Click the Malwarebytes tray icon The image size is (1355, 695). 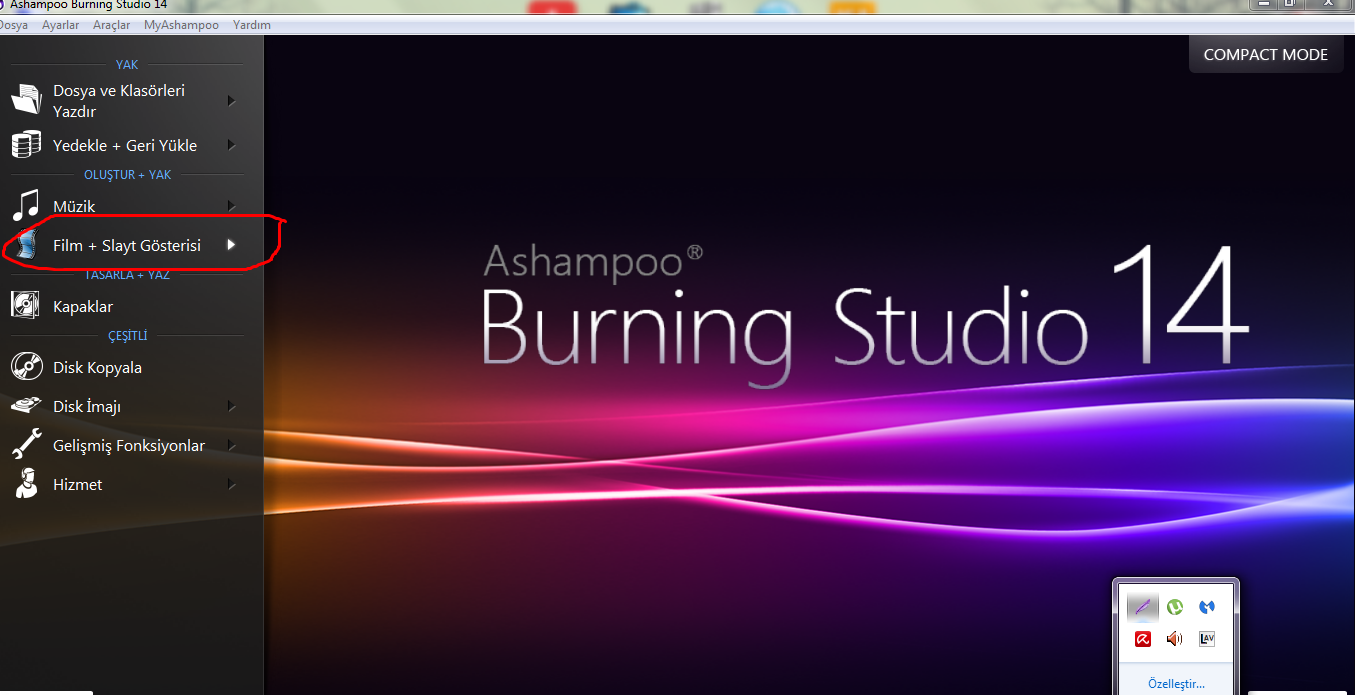[1207, 606]
